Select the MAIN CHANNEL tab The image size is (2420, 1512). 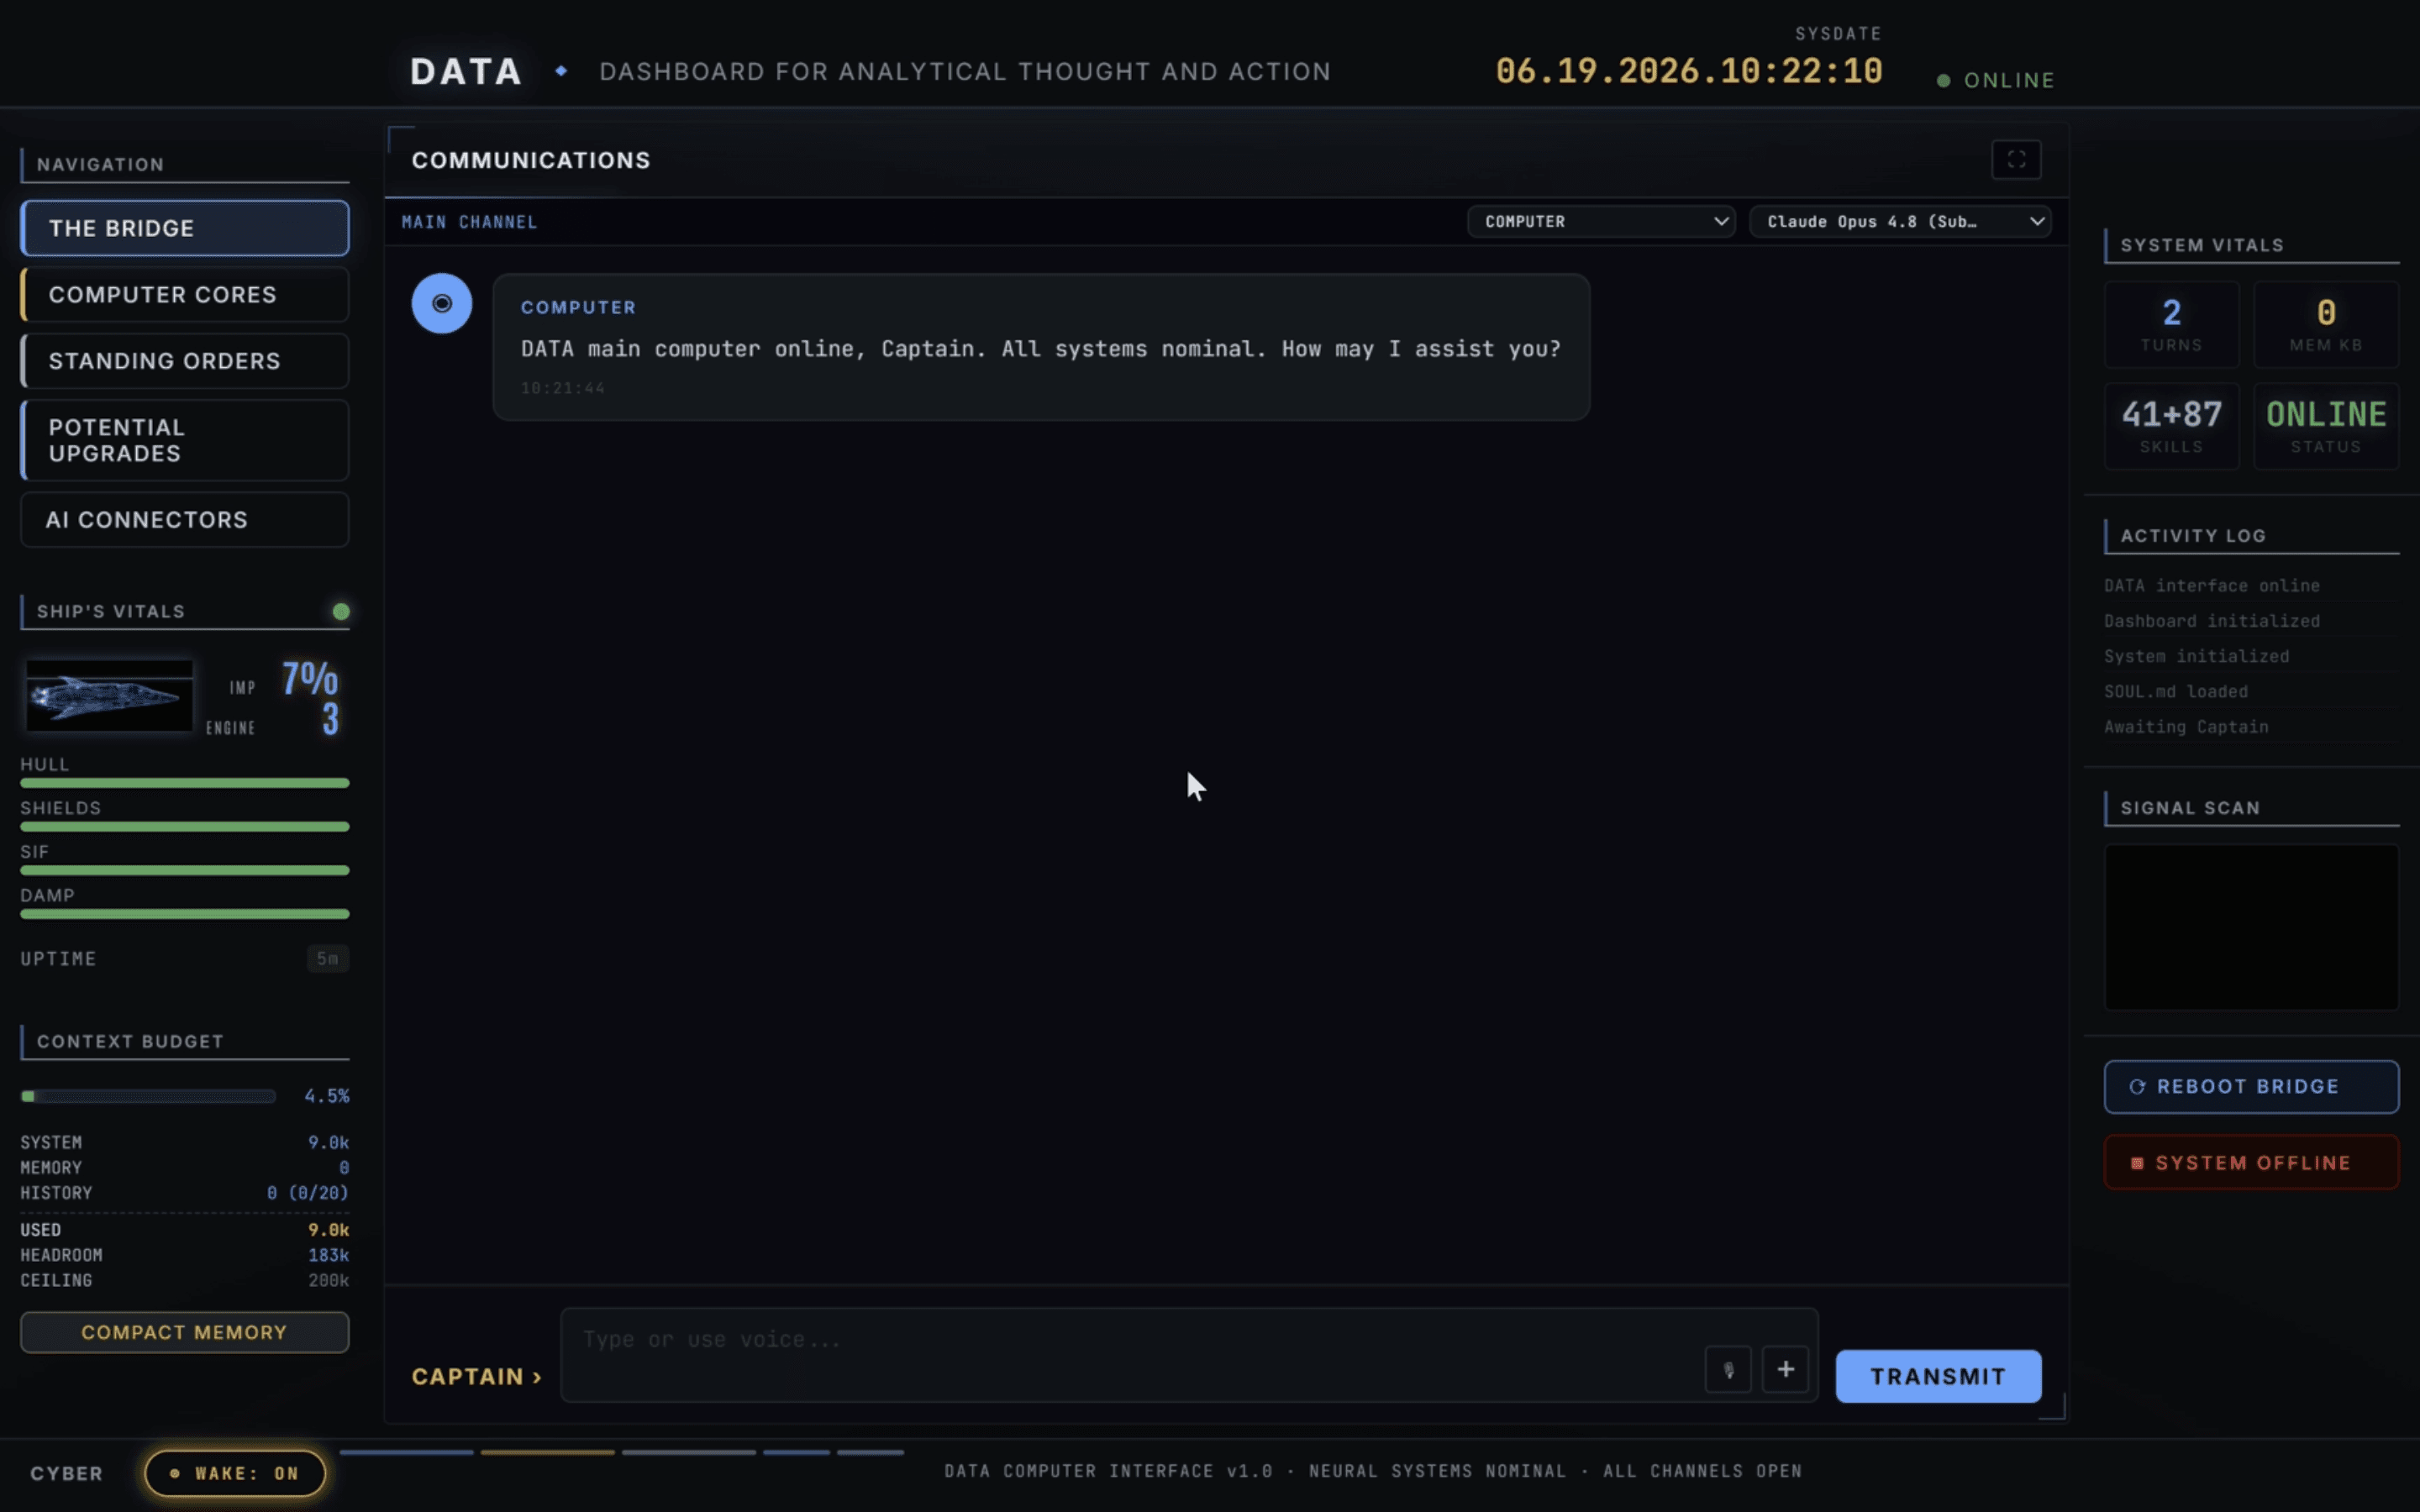pos(469,222)
